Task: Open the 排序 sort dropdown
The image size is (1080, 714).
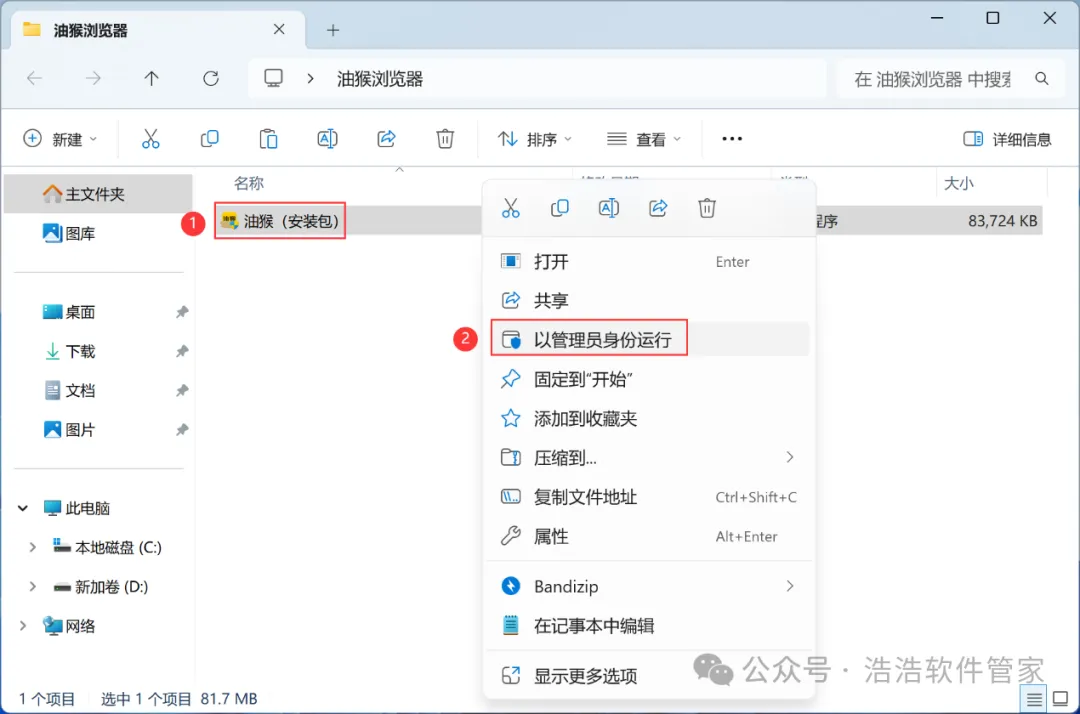Action: [534, 139]
